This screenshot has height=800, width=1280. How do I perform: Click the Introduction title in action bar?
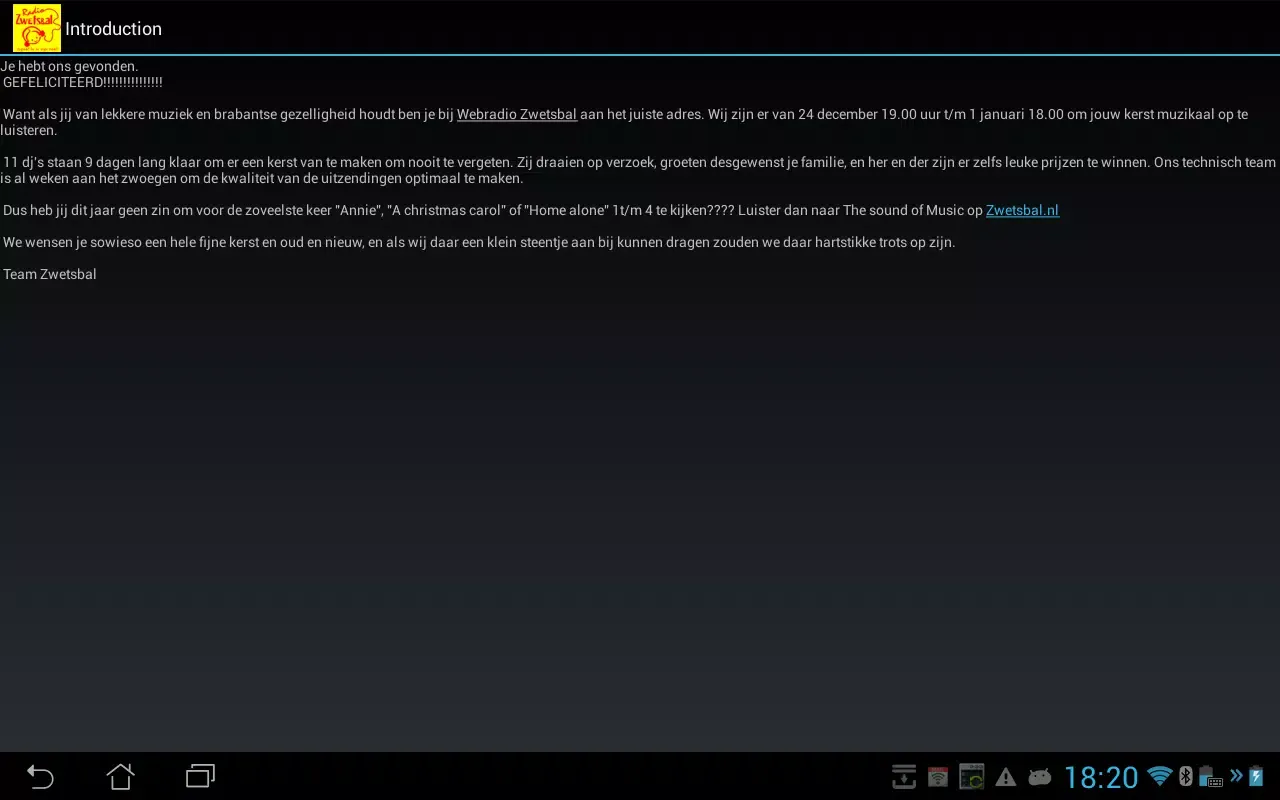113,29
